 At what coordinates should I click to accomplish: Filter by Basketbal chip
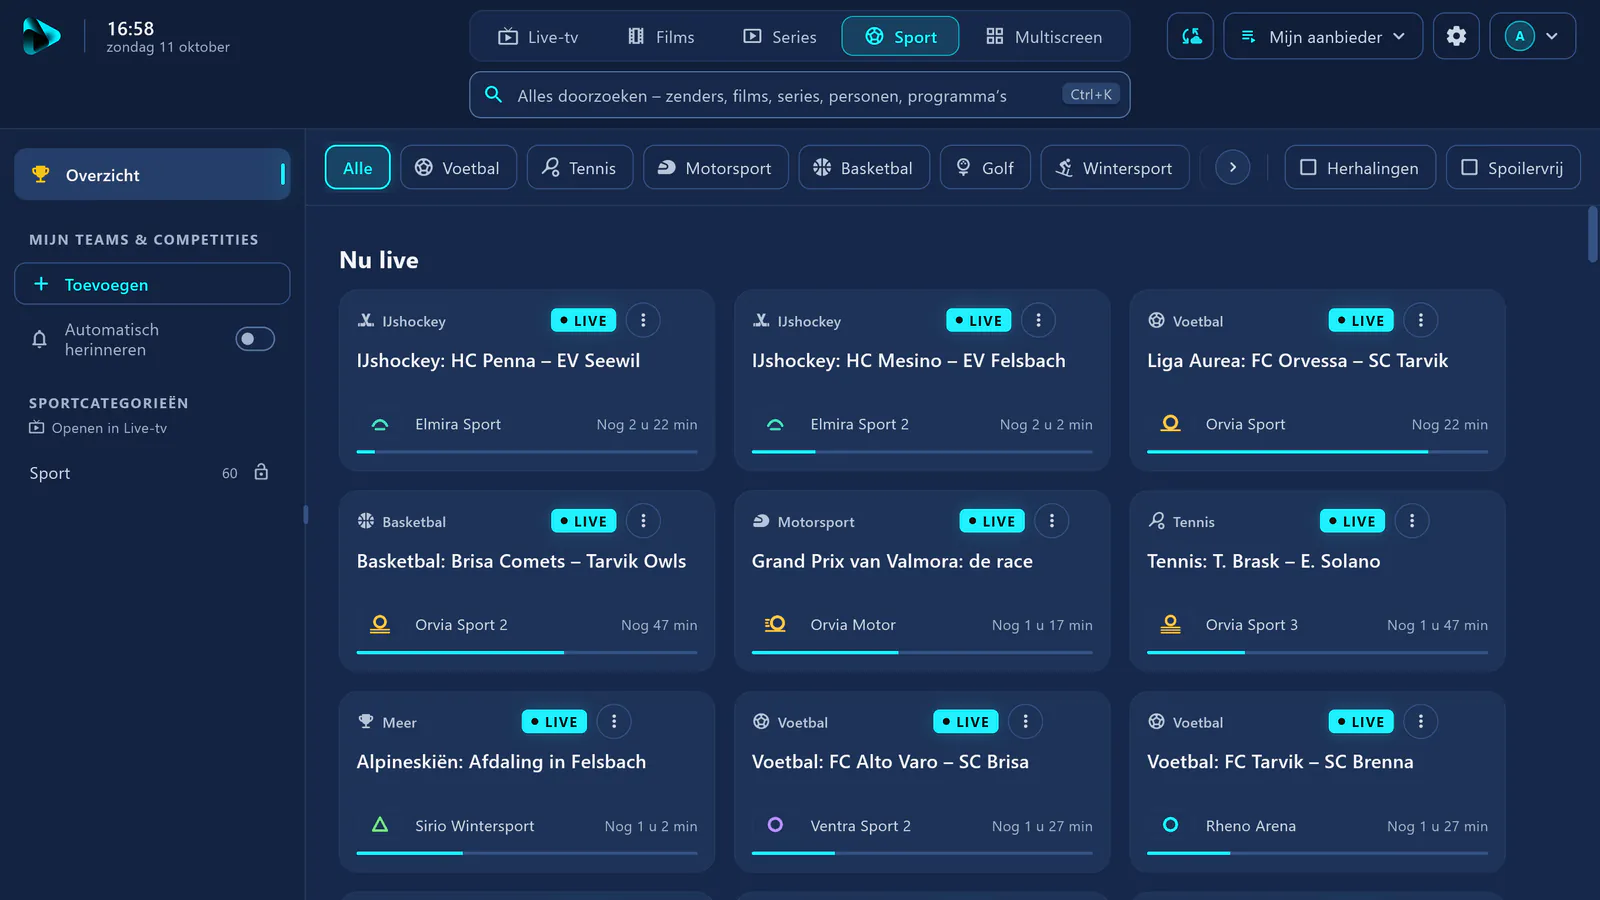coord(864,168)
